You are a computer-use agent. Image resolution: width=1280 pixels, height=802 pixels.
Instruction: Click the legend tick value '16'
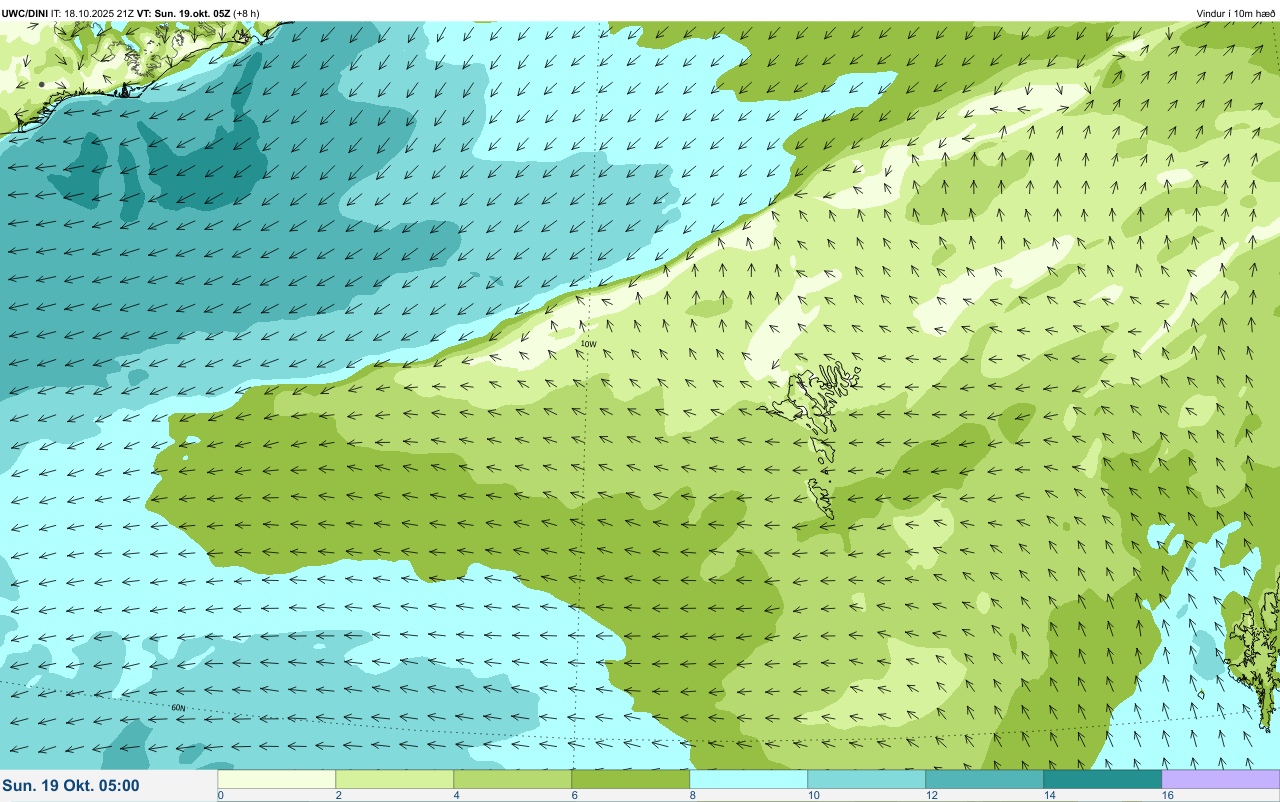coord(1168,795)
